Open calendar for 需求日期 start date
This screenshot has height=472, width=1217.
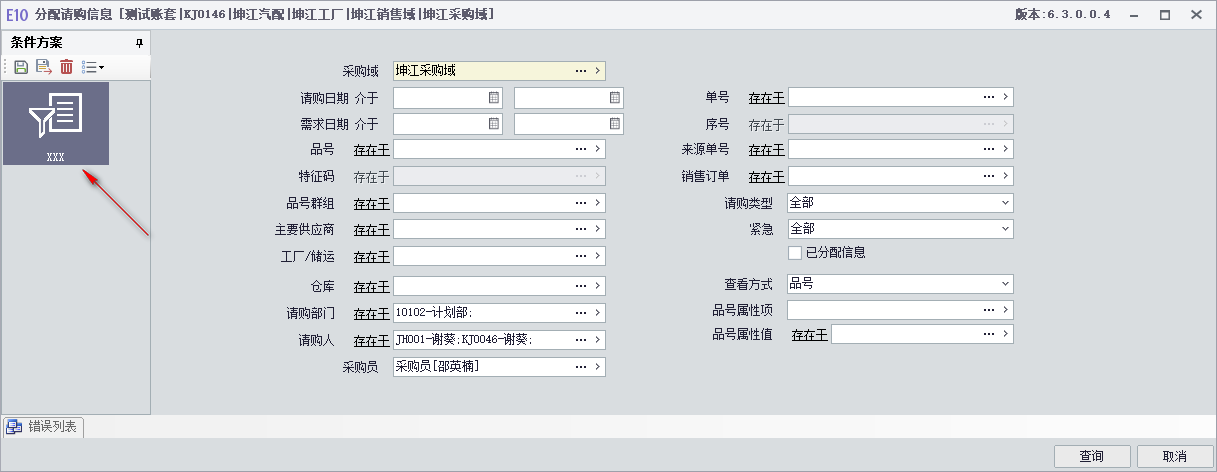pyautogui.click(x=494, y=124)
